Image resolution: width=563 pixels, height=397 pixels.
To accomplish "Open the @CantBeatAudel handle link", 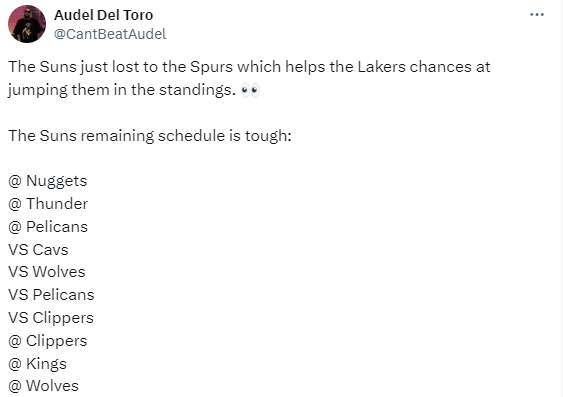I will point(110,34).
